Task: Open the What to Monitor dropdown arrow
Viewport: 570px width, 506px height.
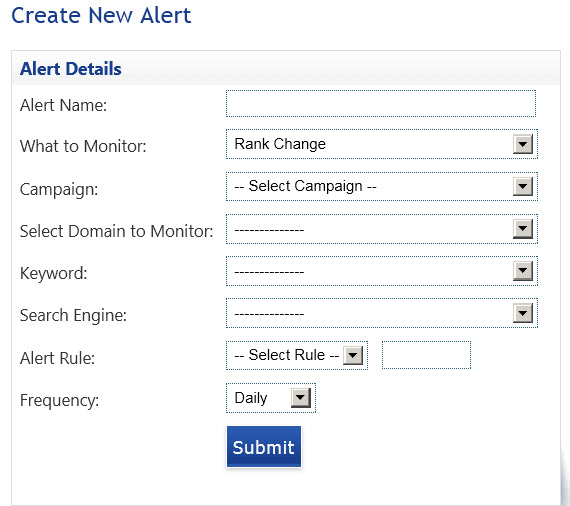Action: (523, 144)
